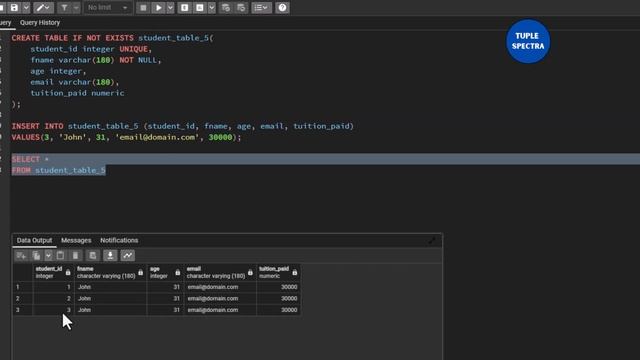Open the Messages tab
The width and height of the screenshot is (640, 360).
coord(76,240)
